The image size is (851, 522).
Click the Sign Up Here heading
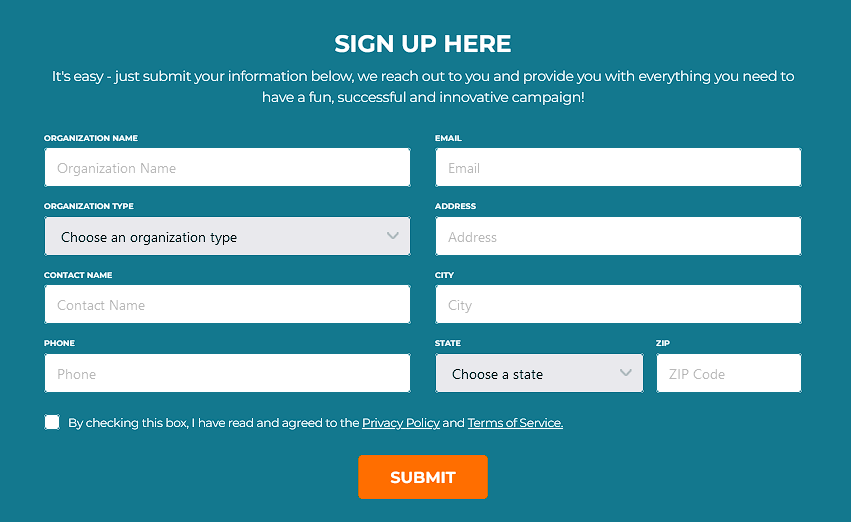pos(423,44)
